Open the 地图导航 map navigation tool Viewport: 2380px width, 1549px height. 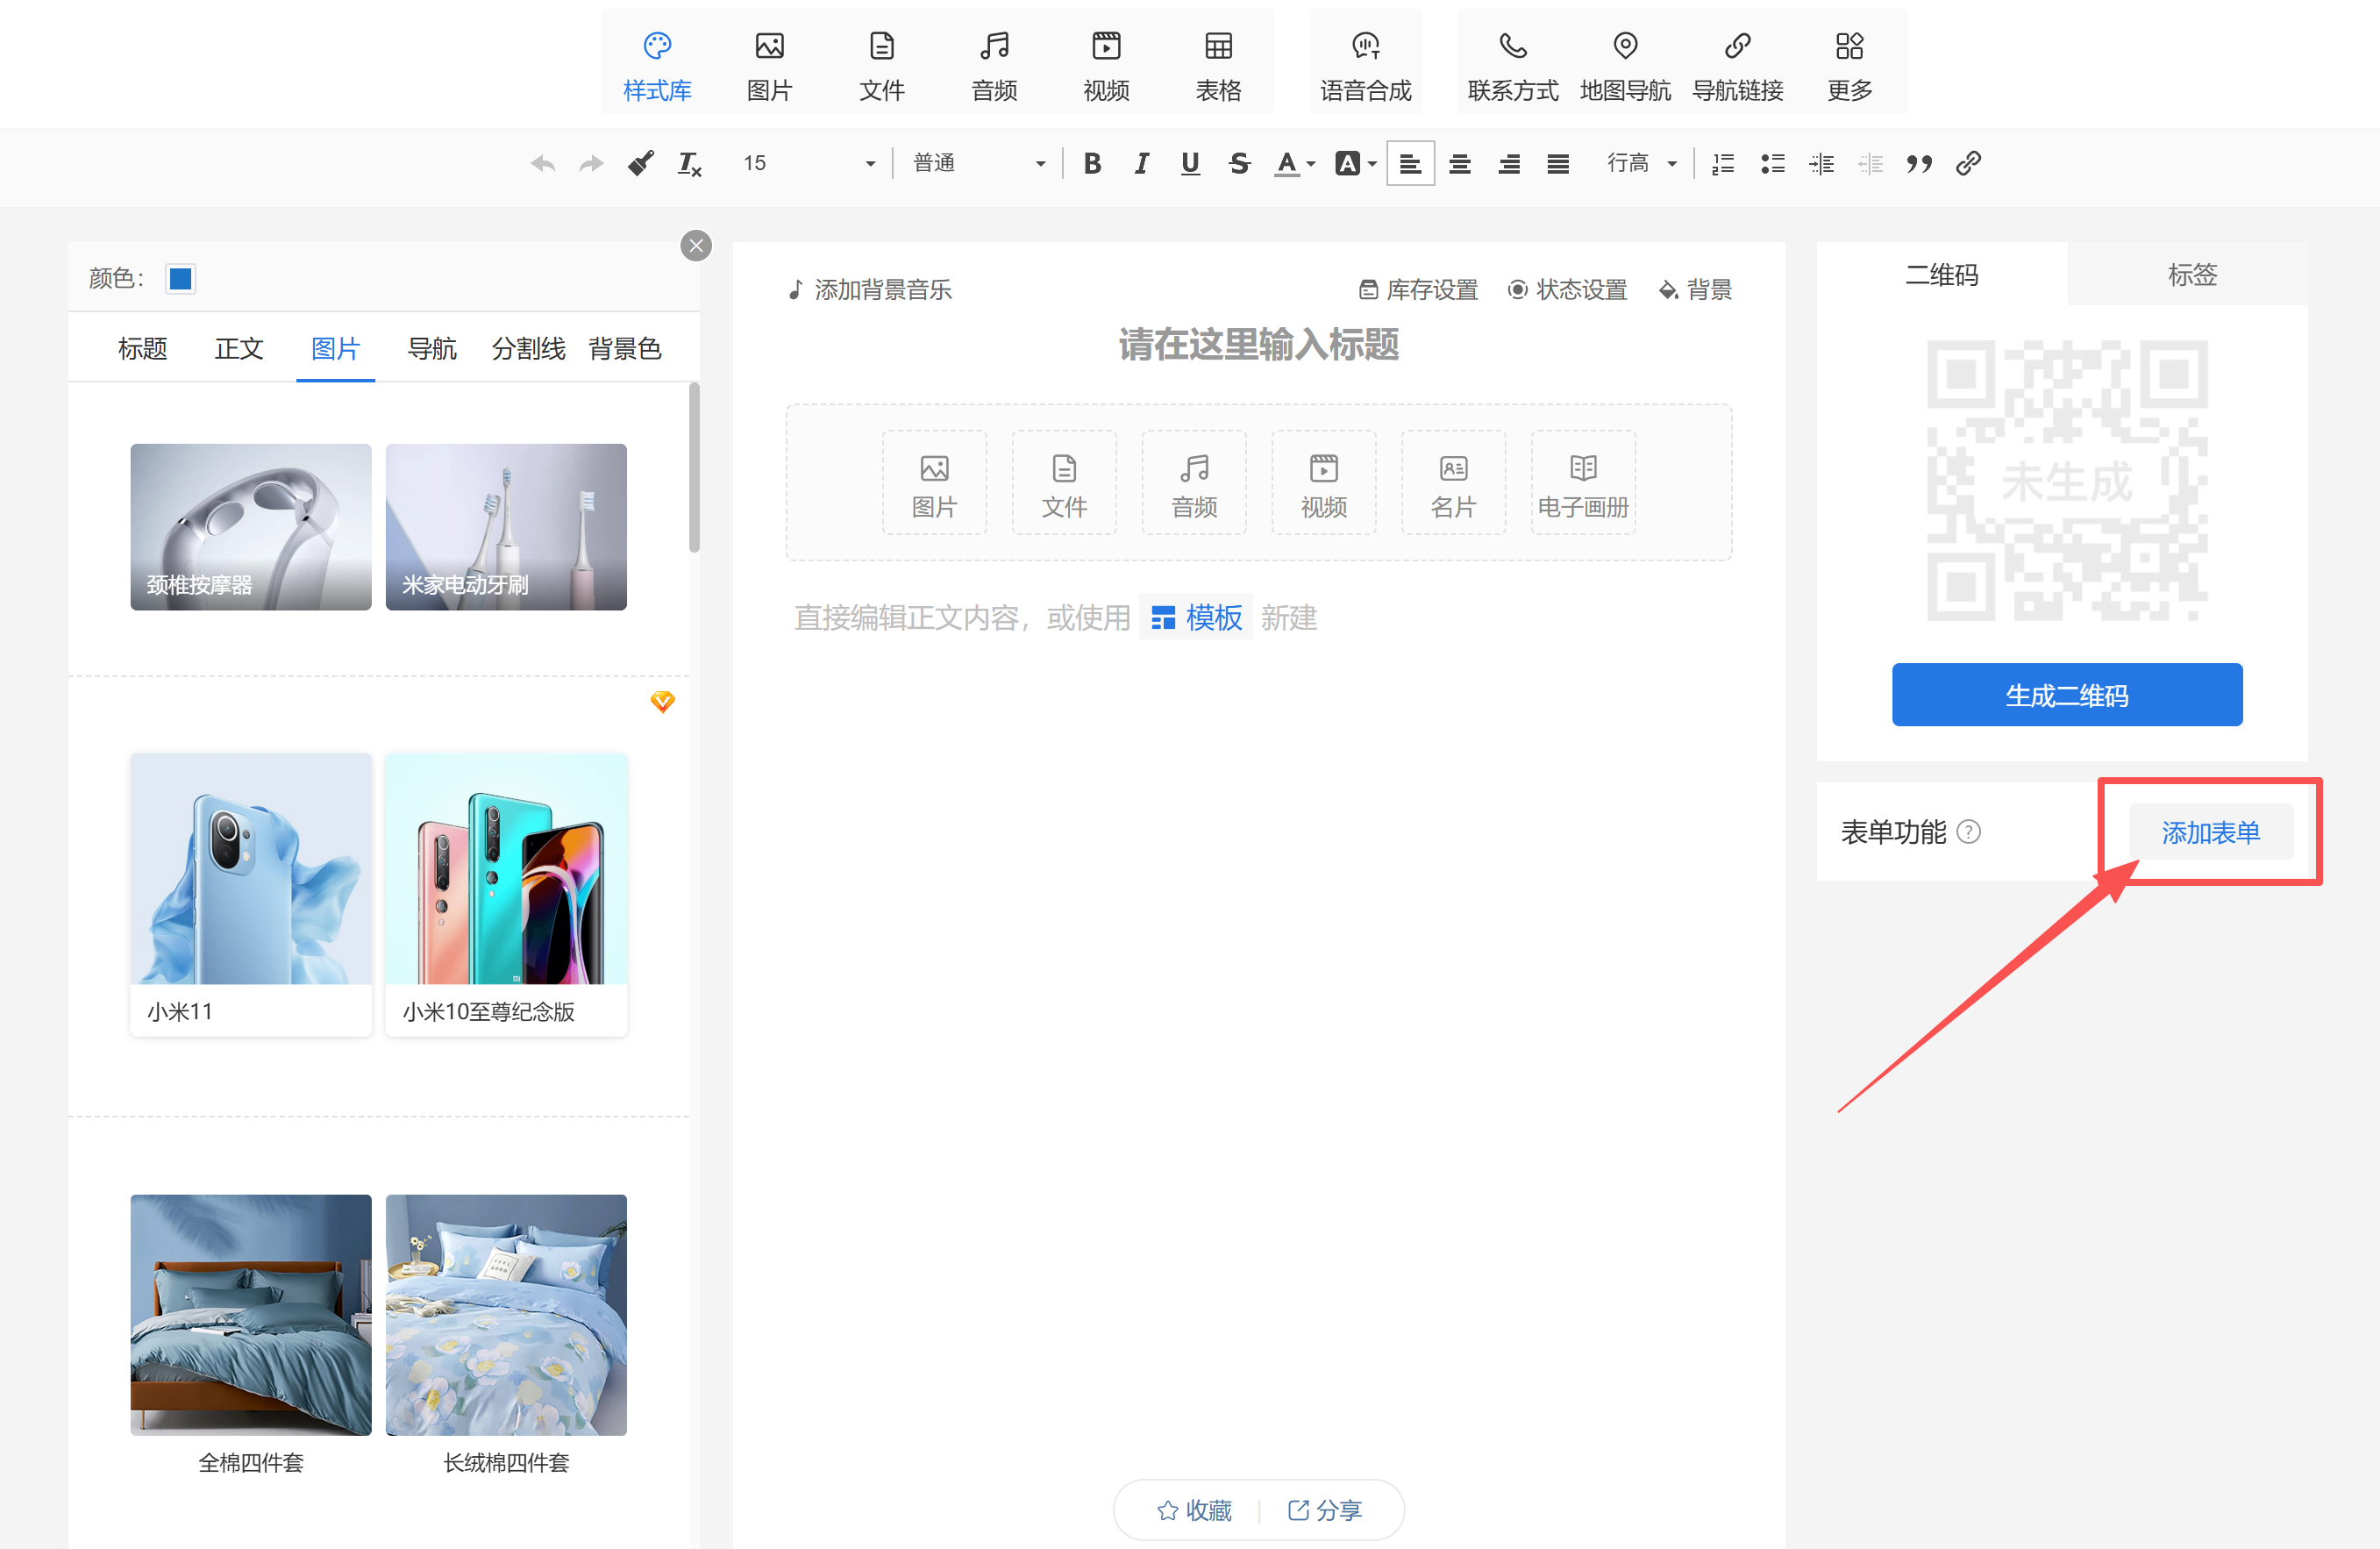point(1625,64)
